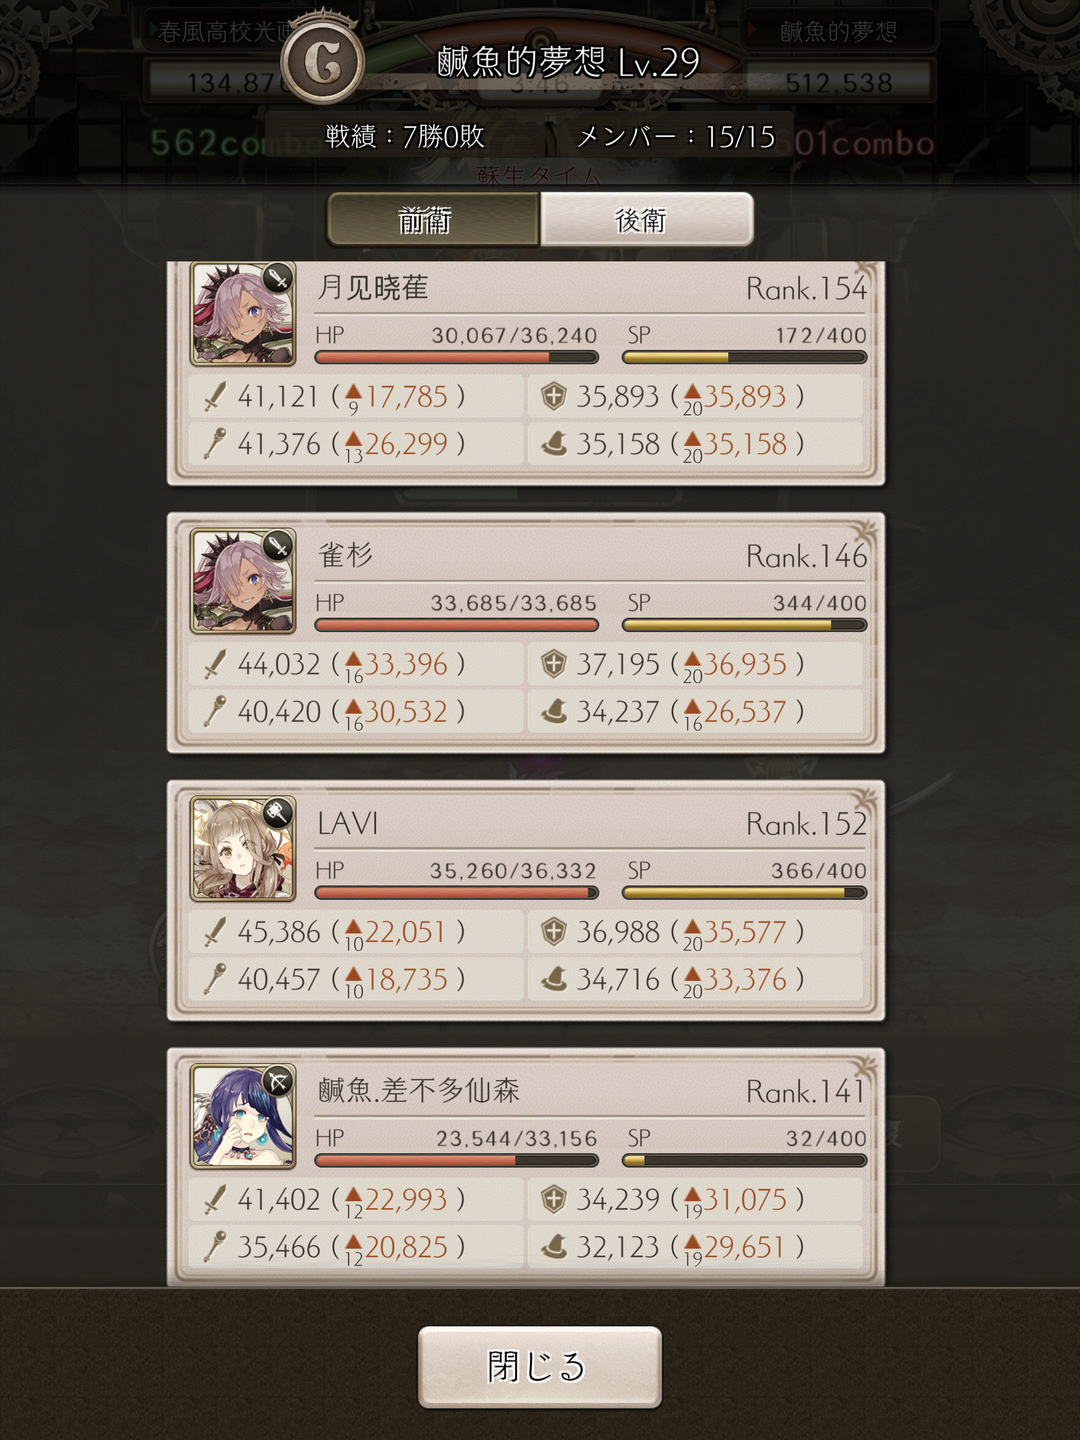This screenshot has width=1080, height=1440.
Task: Click the hammer class badge on LAVI portrait
Action: point(278,813)
